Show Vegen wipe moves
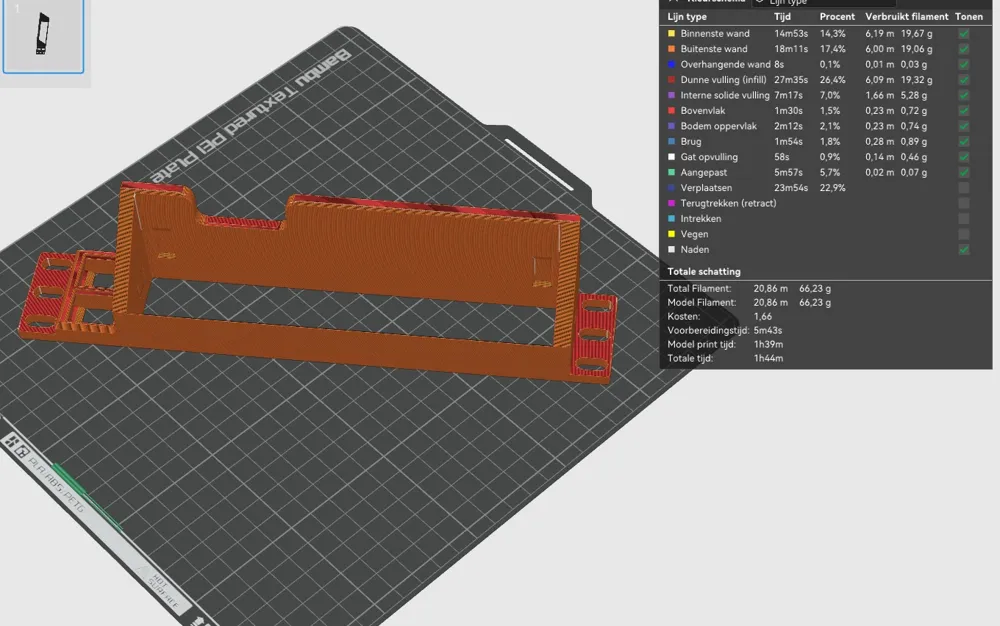 point(964,234)
